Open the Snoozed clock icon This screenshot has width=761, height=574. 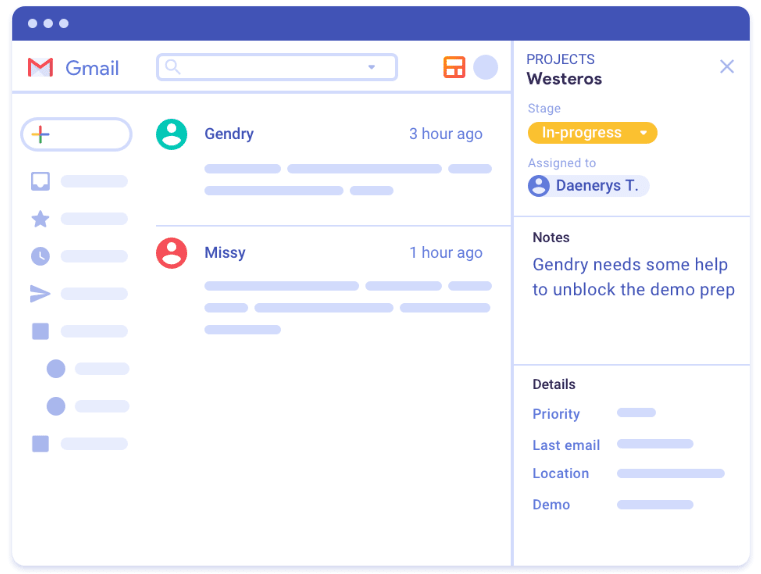click(40, 256)
